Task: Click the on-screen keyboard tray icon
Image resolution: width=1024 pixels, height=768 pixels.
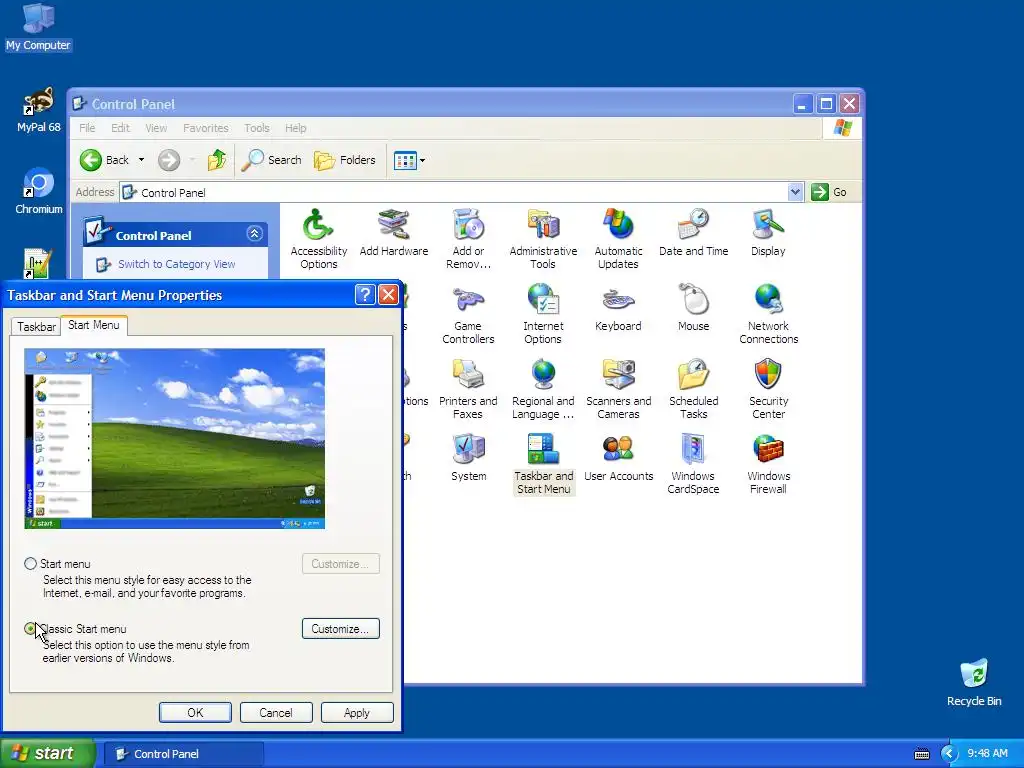Action: (x=921, y=754)
